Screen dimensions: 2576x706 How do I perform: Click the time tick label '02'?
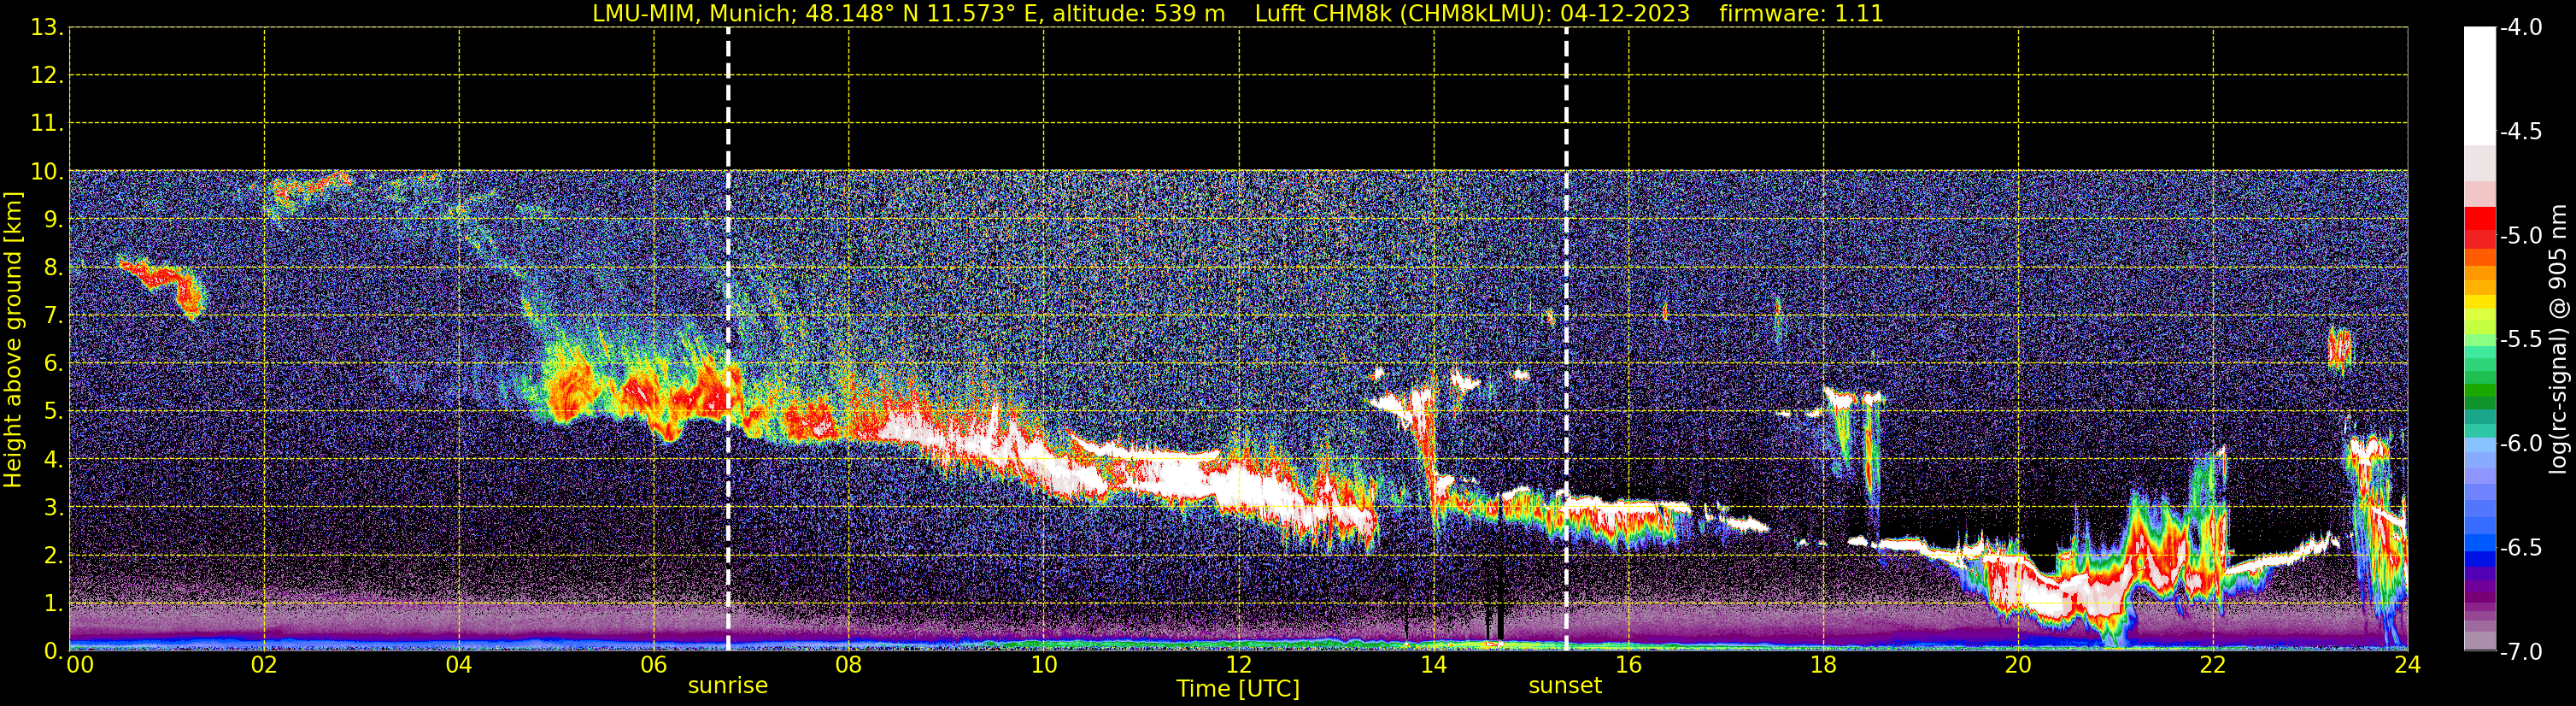[x=264, y=665]
